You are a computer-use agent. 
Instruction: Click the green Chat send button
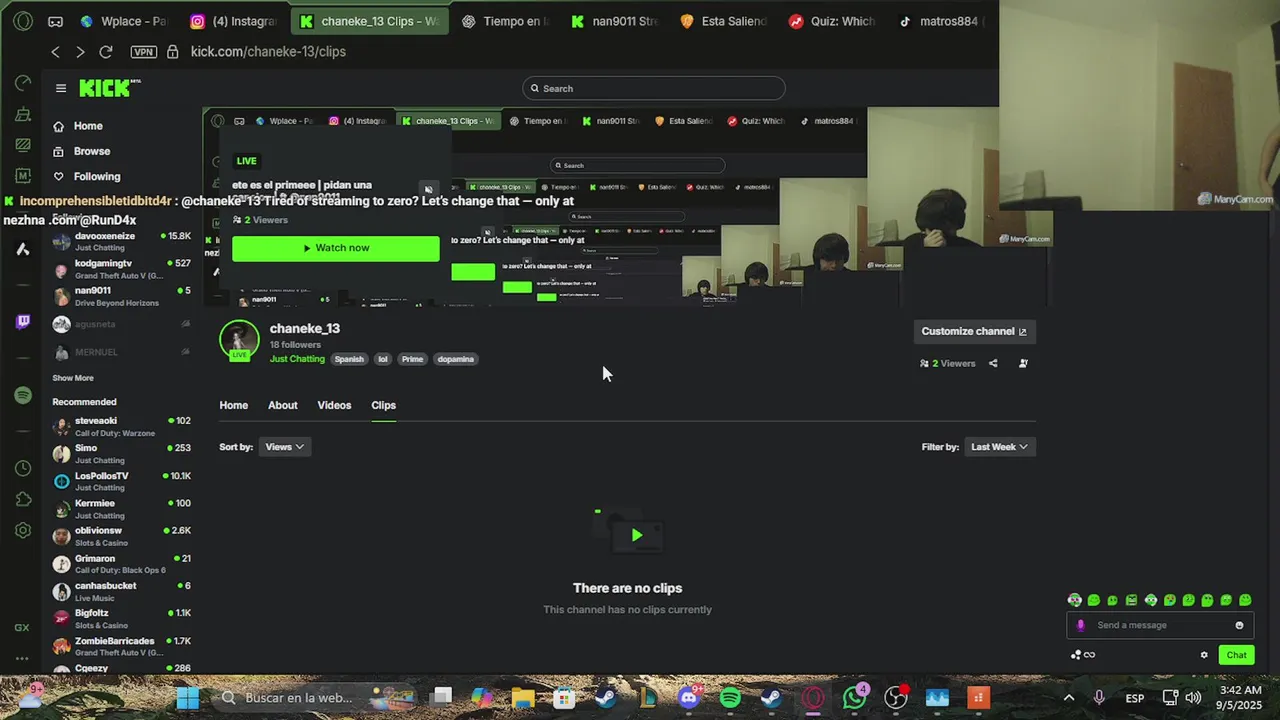click(1237, 655)
